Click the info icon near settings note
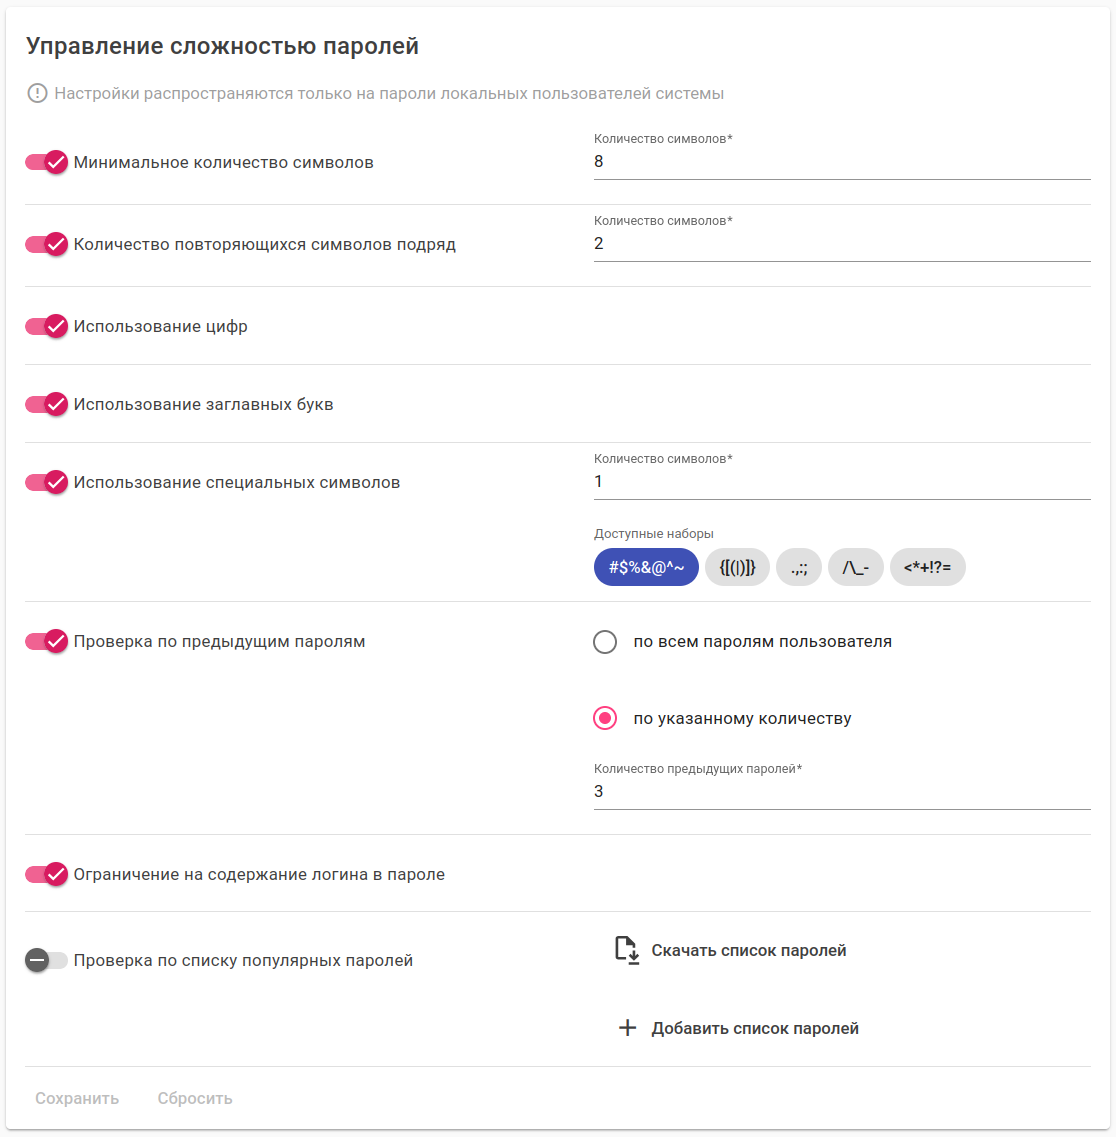Screen dimensions: 1116x1137 (x=37, y=94)
